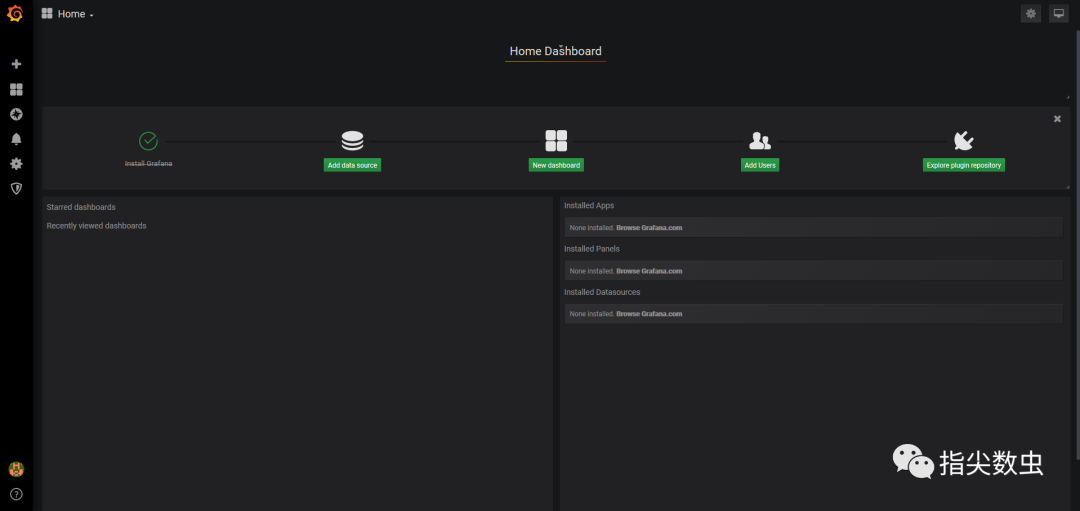Click the Install Grafana step label
Image resolution: width=1080 pixels, height=511 pixels.
coord(149,164)
